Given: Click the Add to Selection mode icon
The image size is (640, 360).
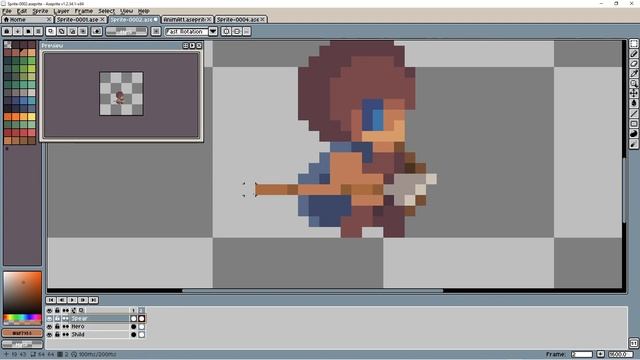Looking at the screenshot, I should click(x=62, y=31).
